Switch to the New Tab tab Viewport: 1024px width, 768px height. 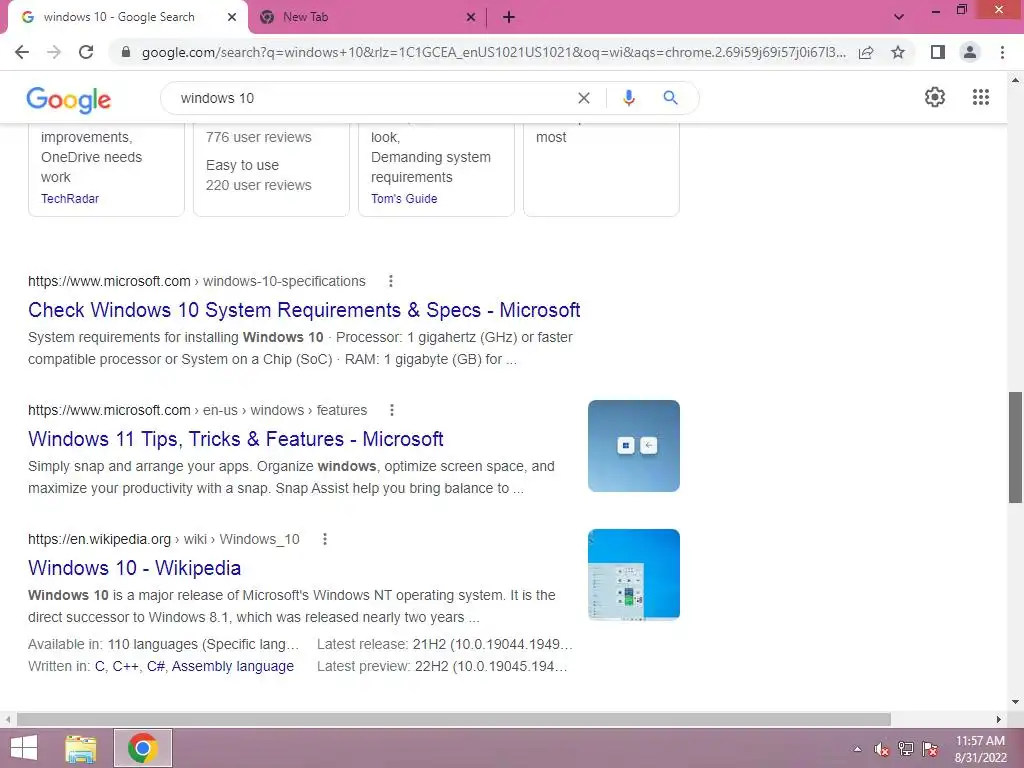click(306, 17)
